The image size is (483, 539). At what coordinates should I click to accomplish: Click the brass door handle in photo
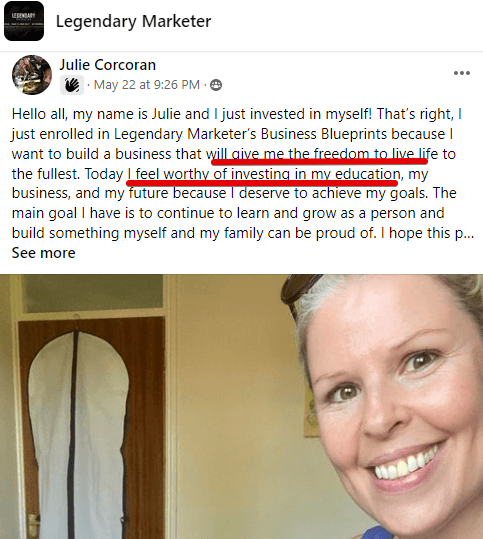pyautogui.click(x=33, y=526)
